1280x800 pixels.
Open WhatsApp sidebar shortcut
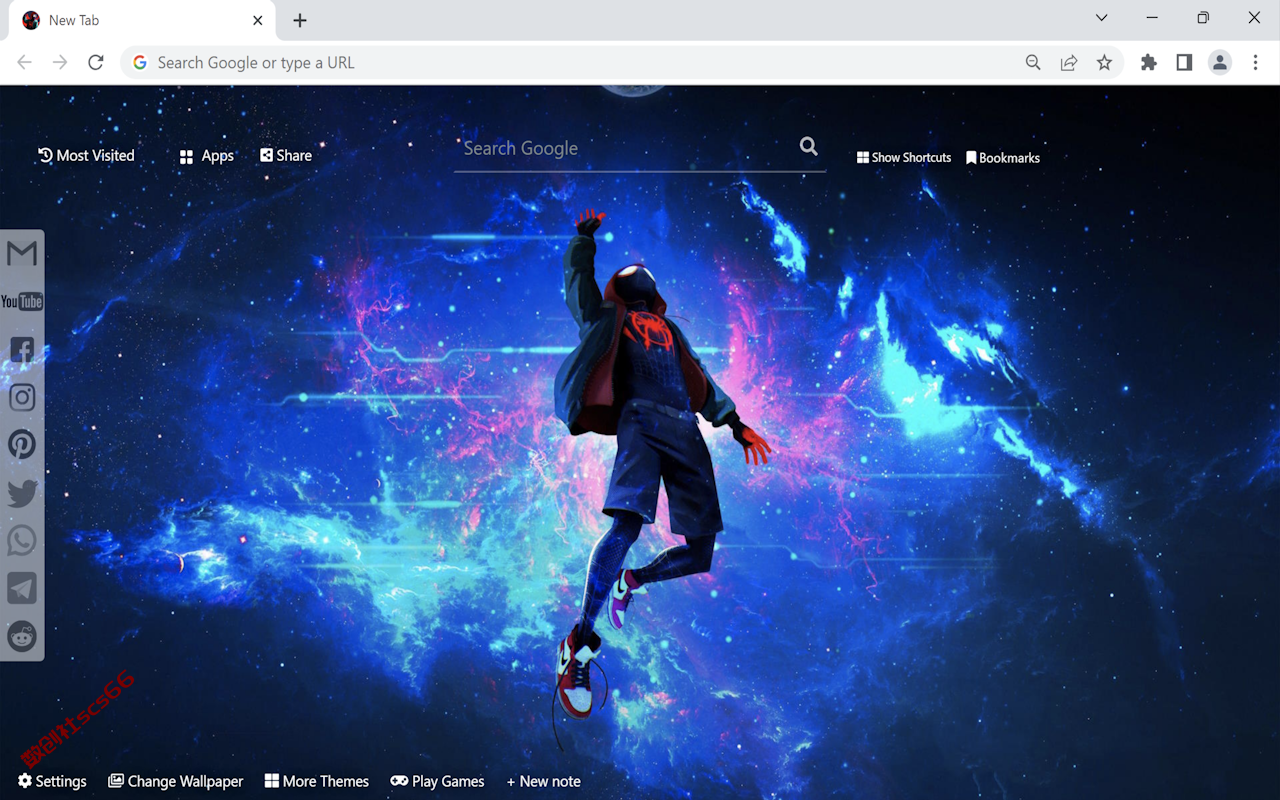[21, 541]
